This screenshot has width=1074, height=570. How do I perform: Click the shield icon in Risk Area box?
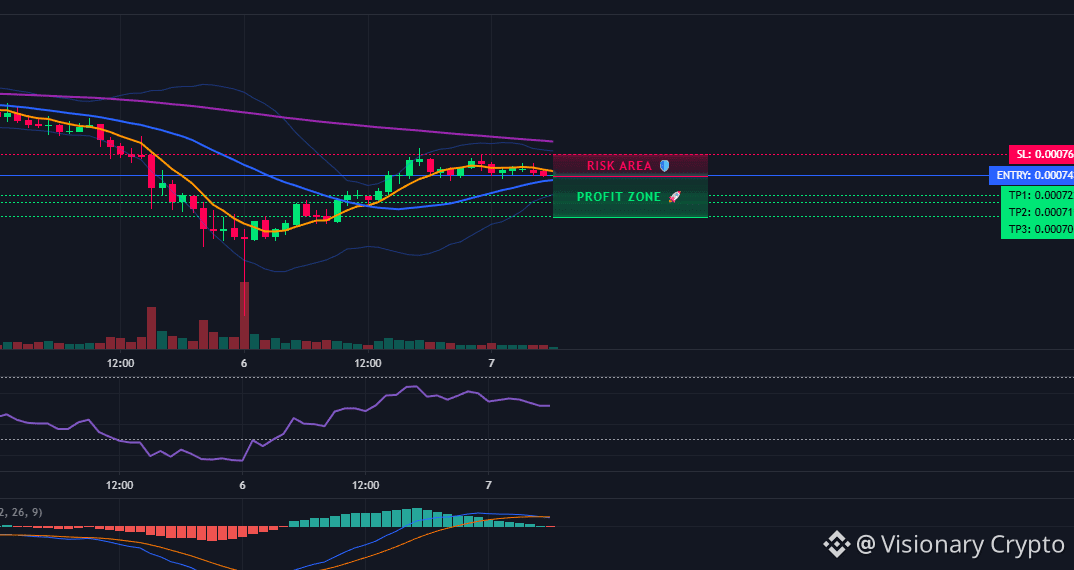tap(664, 166)
